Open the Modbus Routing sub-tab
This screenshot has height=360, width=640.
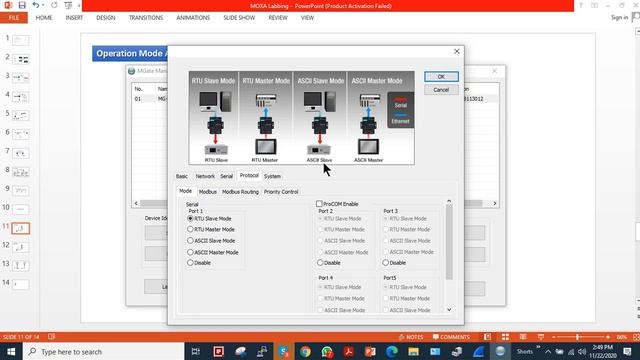tap(240, 192)
